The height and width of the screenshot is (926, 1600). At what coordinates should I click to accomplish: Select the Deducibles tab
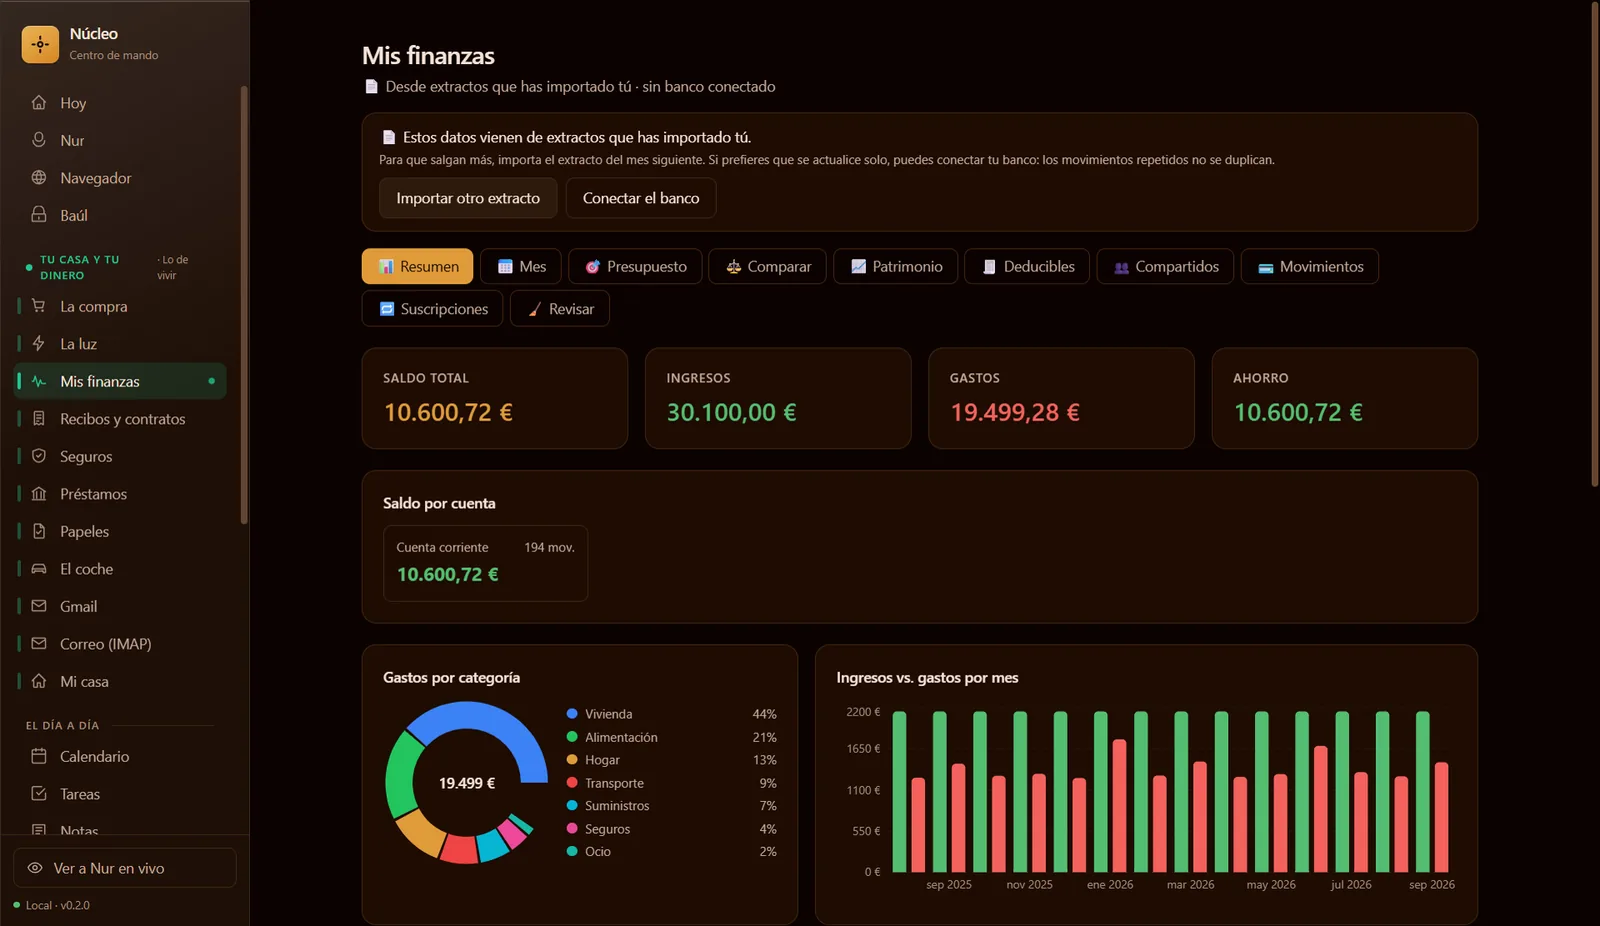tap(1027, 266)
